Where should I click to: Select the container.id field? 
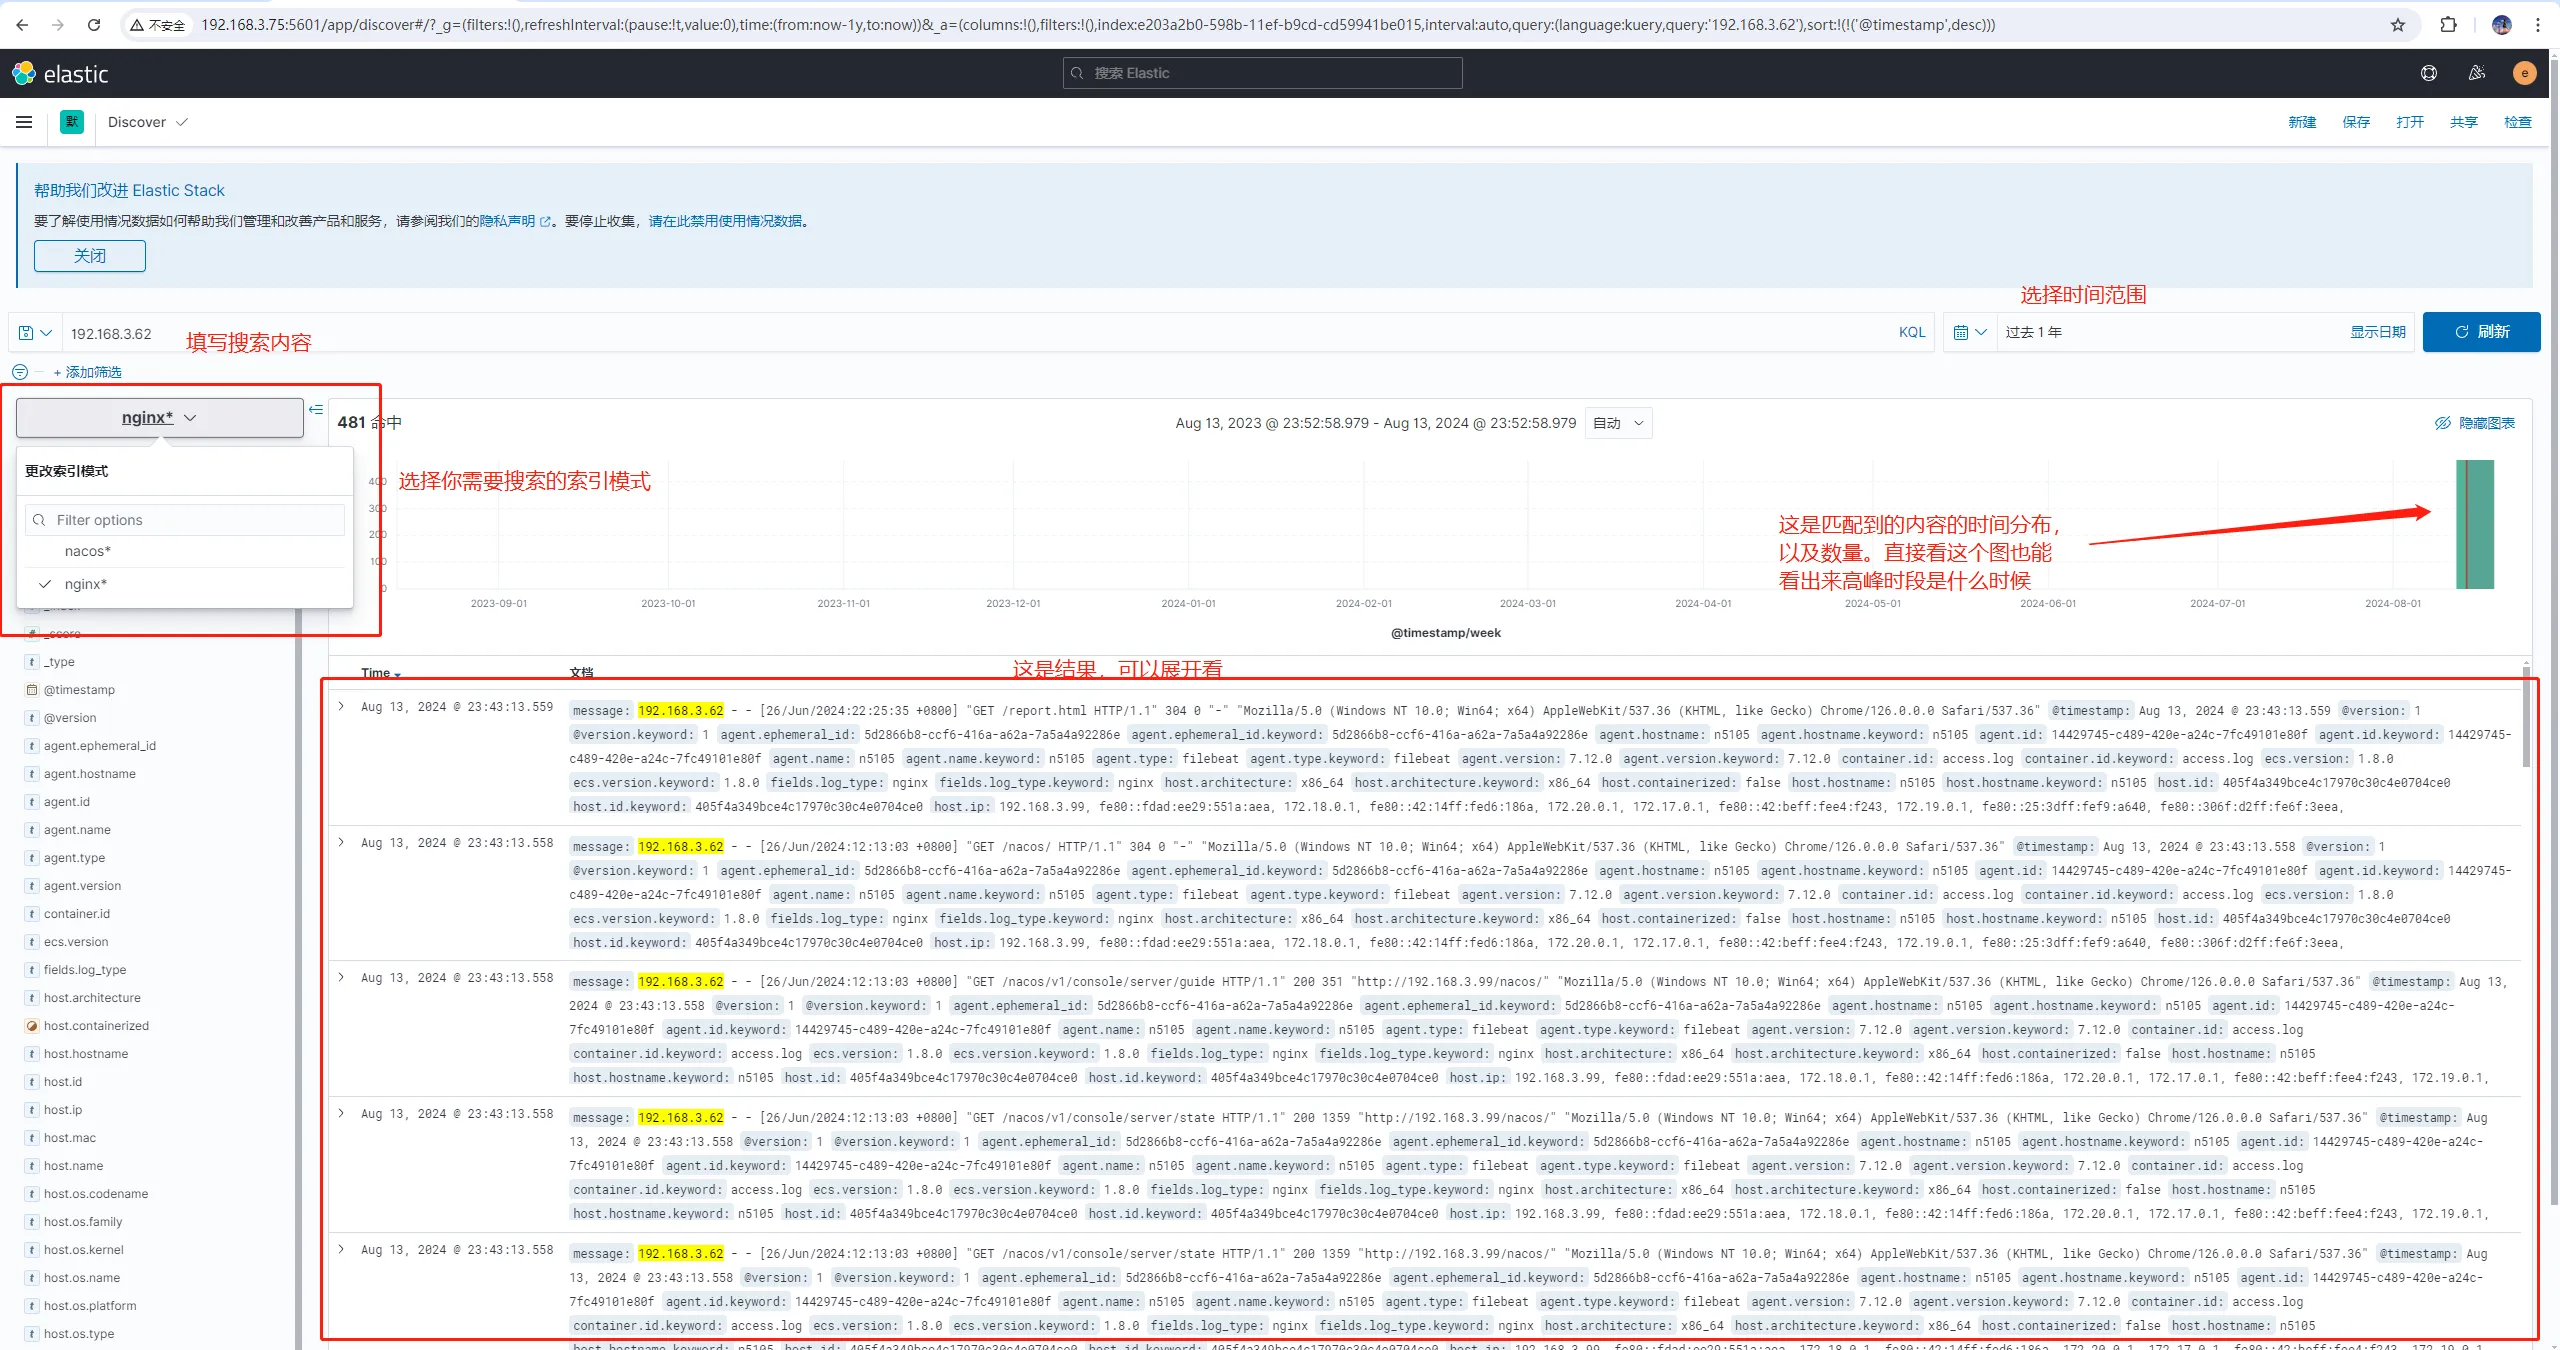[x=77, y=914]
